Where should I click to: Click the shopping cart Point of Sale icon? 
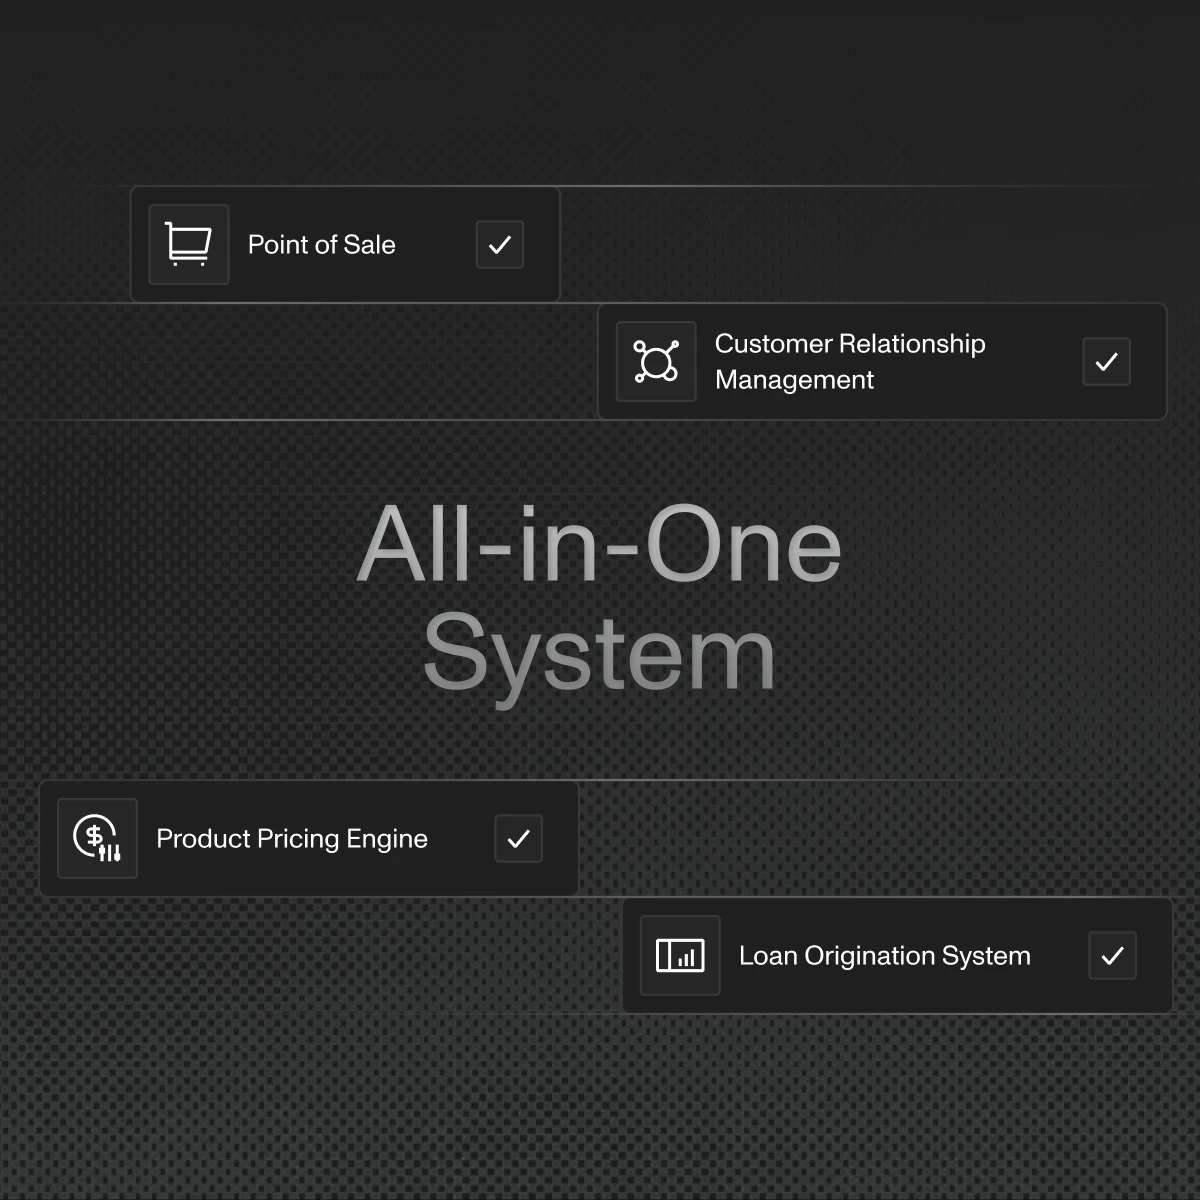pyautogui.click(x=189, y=245)
